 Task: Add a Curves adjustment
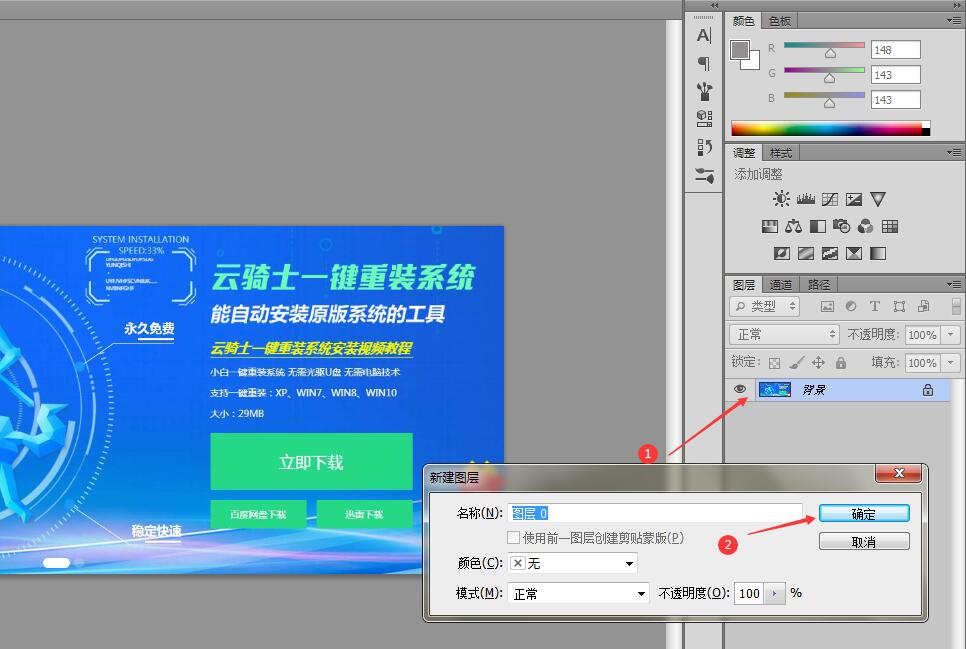coord(830,198)
